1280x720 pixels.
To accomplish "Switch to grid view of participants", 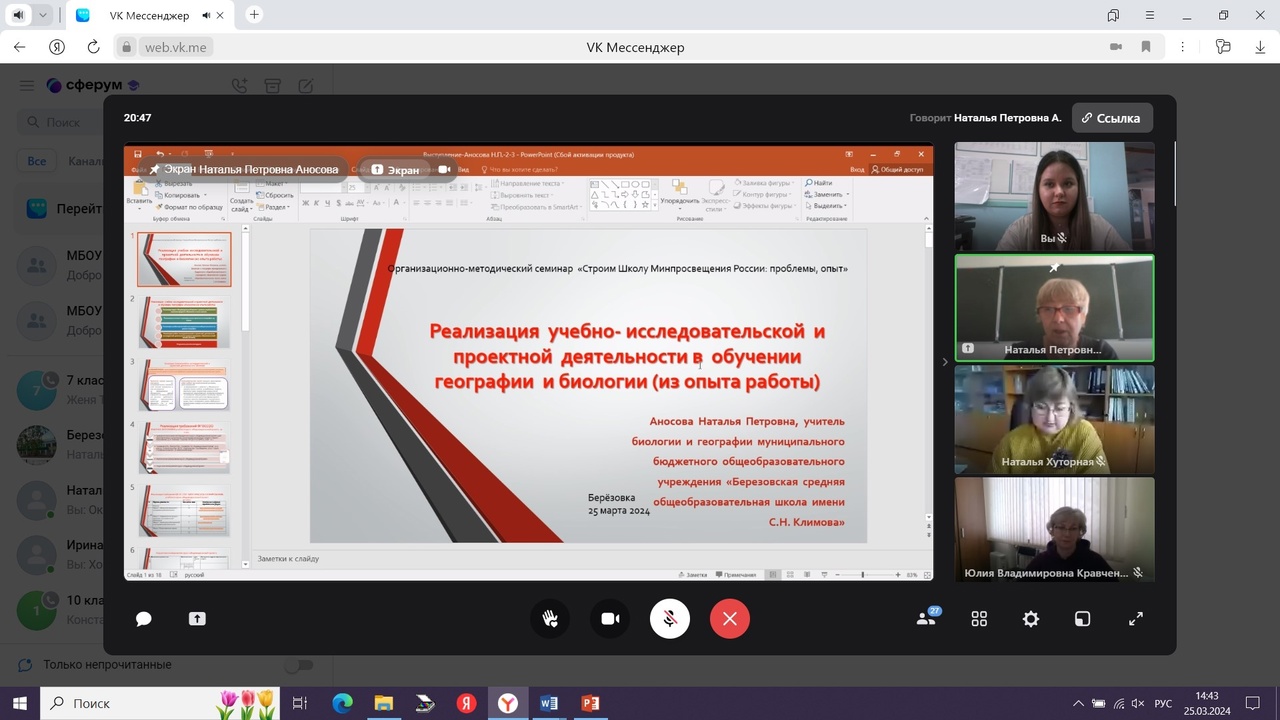I will tap(979, 619).
